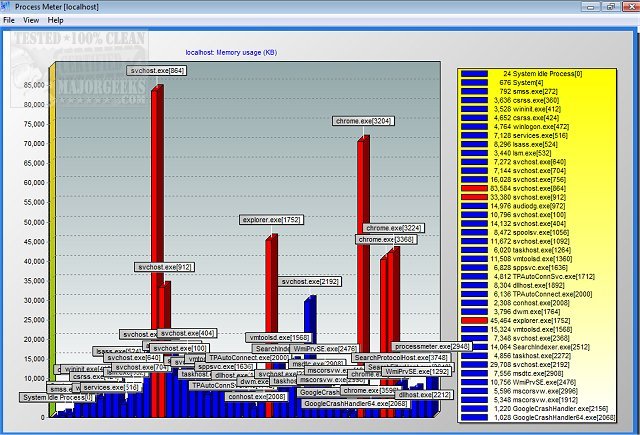Image resolution: width=640 pixels, height=435 pixels.
Task: Click the Process Meter title bar icon
Action: (x=6, y=6)
